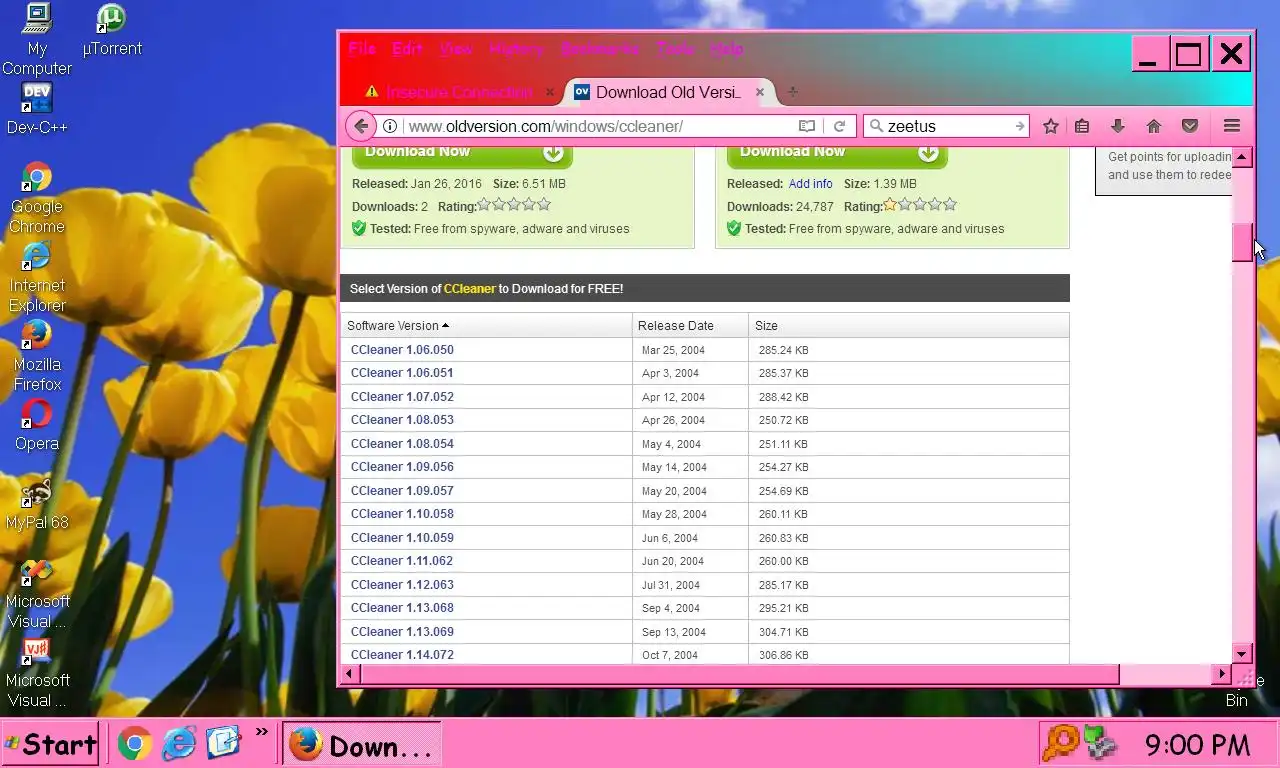
Task: Select µTorrent desktop icon
Action: point(112,31)
